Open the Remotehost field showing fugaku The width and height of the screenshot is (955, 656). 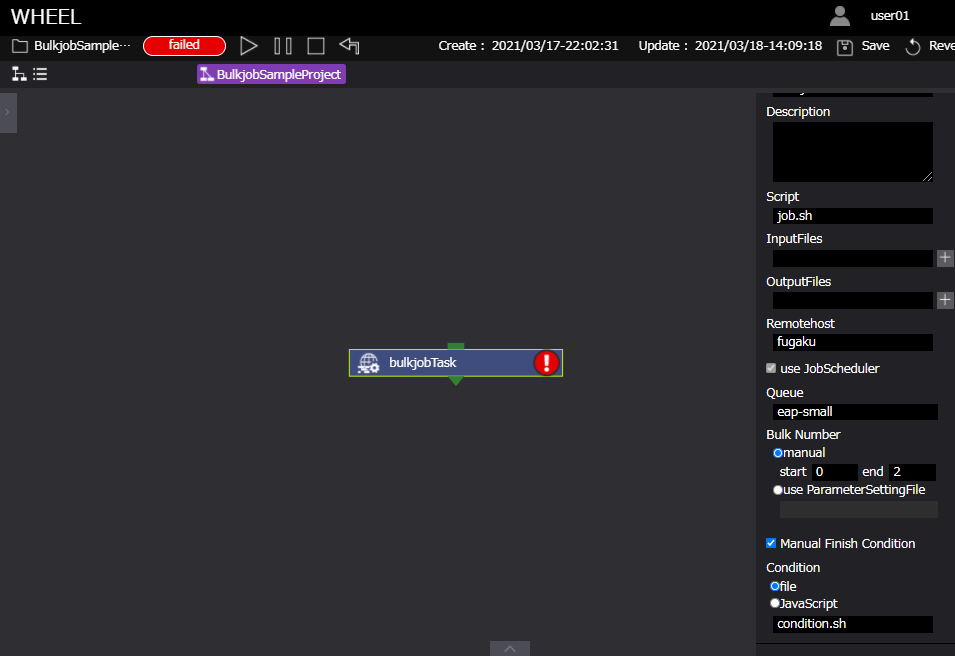852,342
